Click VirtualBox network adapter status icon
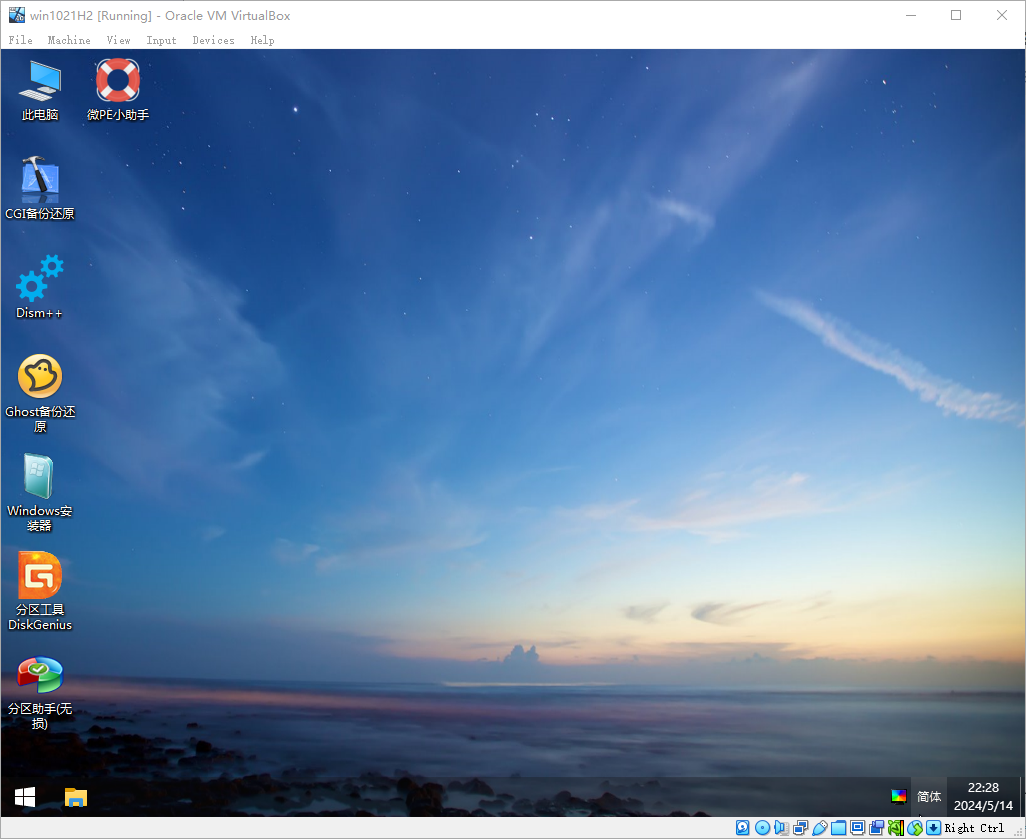 (800, 828)
